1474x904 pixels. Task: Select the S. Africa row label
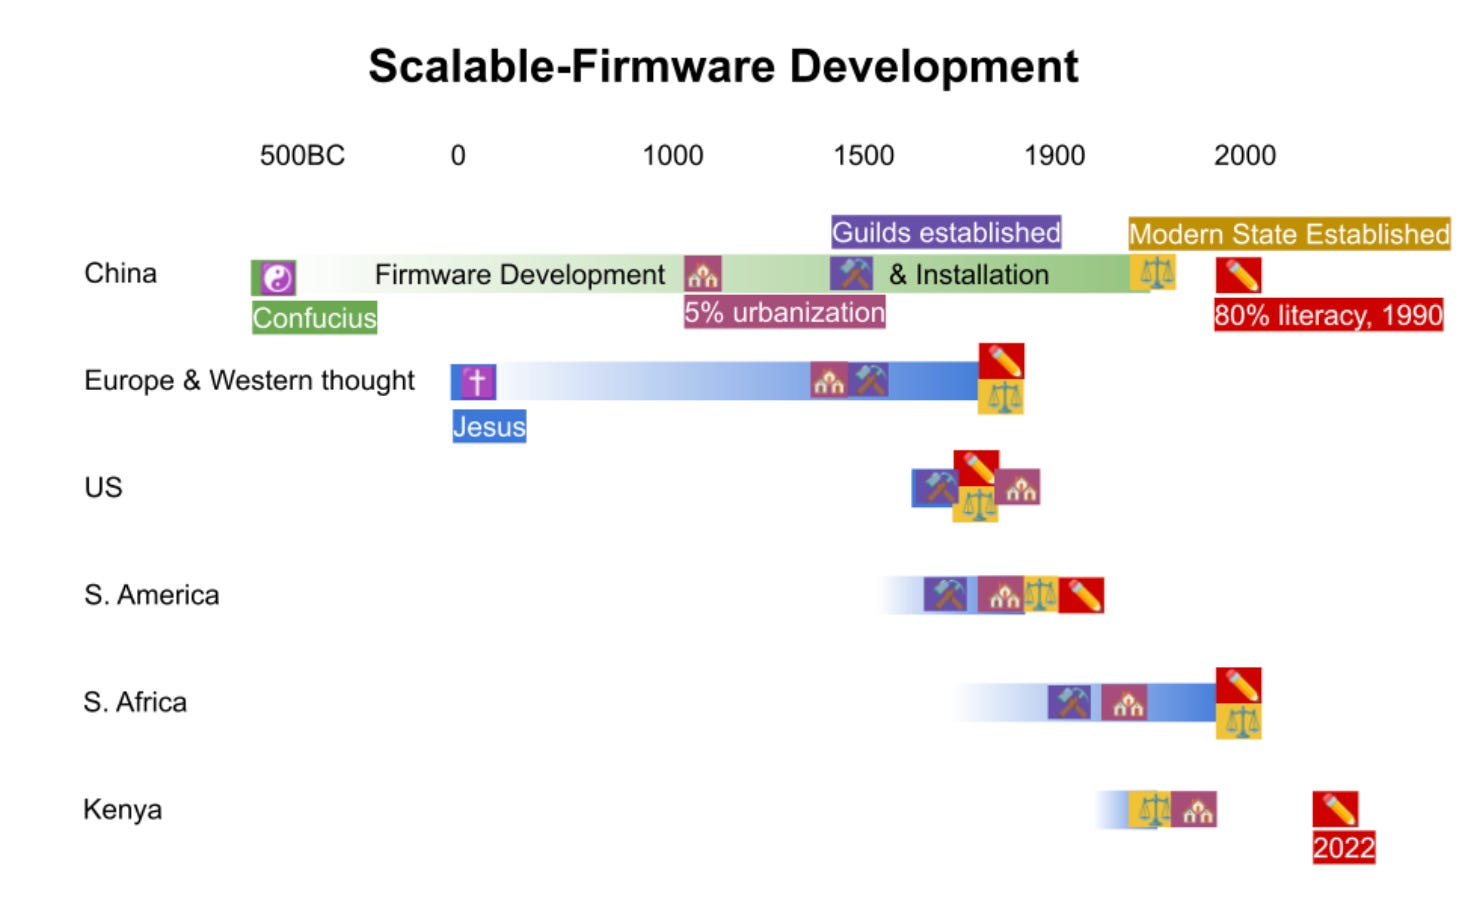[135, 702]
